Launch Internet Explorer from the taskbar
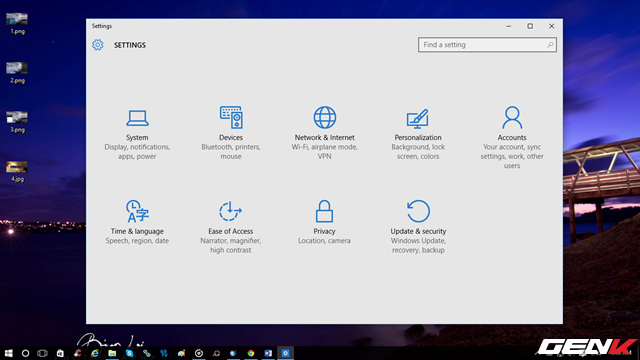Viewport: 640px width, 360px height. 95,353
